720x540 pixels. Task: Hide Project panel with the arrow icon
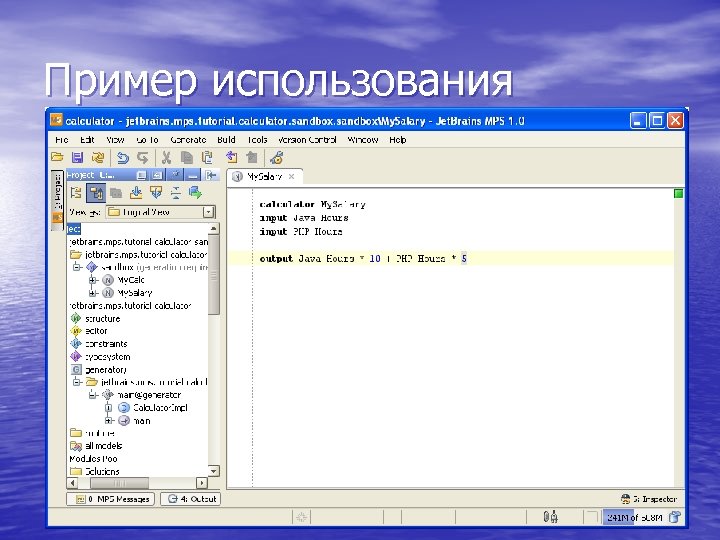point(211,175)
